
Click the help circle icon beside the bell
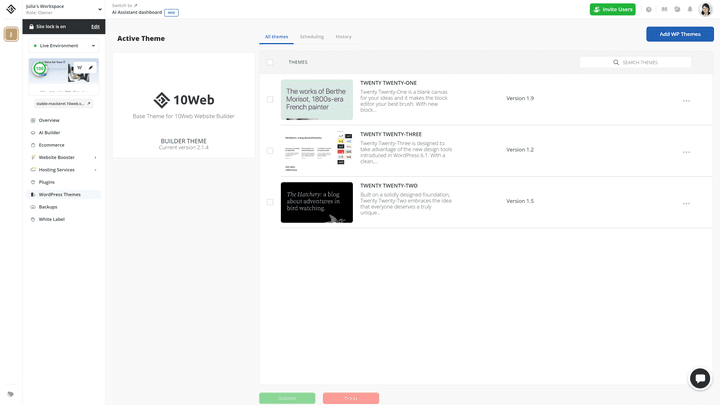[677, 9]
